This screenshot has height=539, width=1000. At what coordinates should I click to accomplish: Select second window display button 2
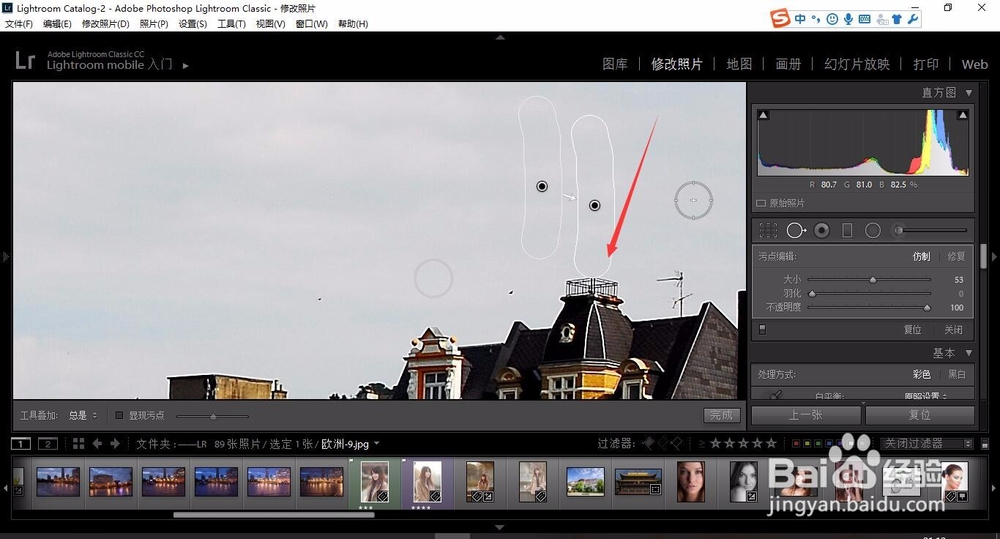coord(48,443)
